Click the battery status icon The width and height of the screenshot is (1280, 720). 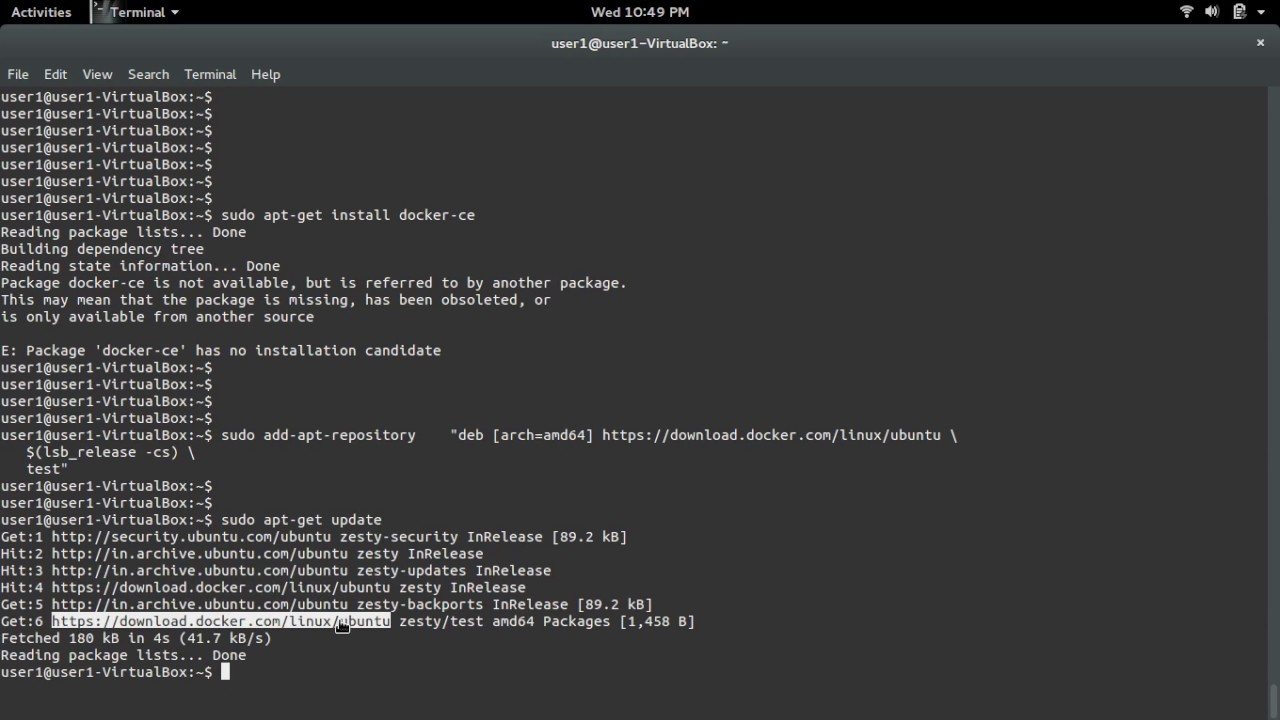coord(1238,12)
